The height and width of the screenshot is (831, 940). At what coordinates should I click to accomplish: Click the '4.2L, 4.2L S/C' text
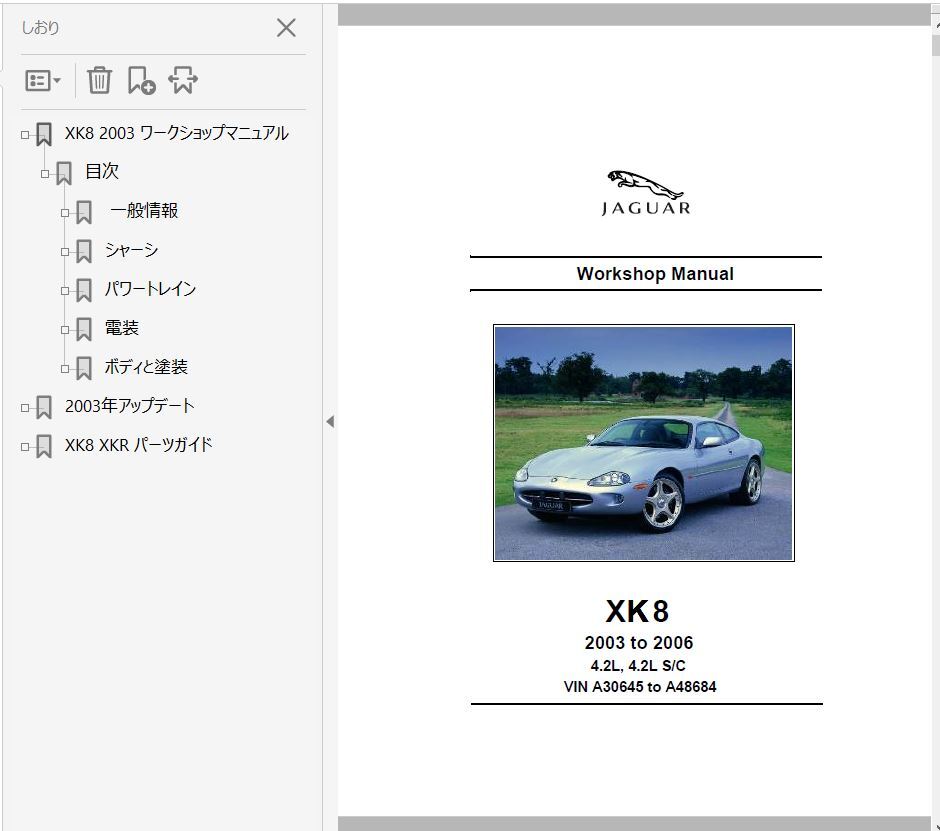638,666
